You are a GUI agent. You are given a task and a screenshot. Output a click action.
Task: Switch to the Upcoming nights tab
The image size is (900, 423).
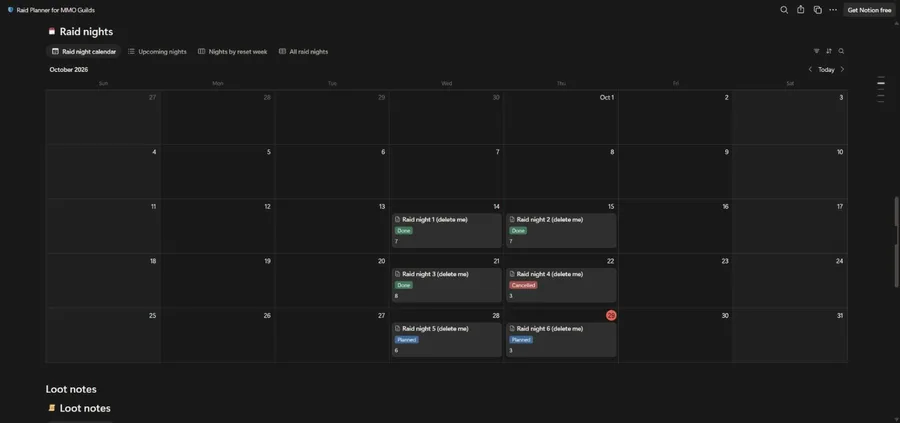157,52
